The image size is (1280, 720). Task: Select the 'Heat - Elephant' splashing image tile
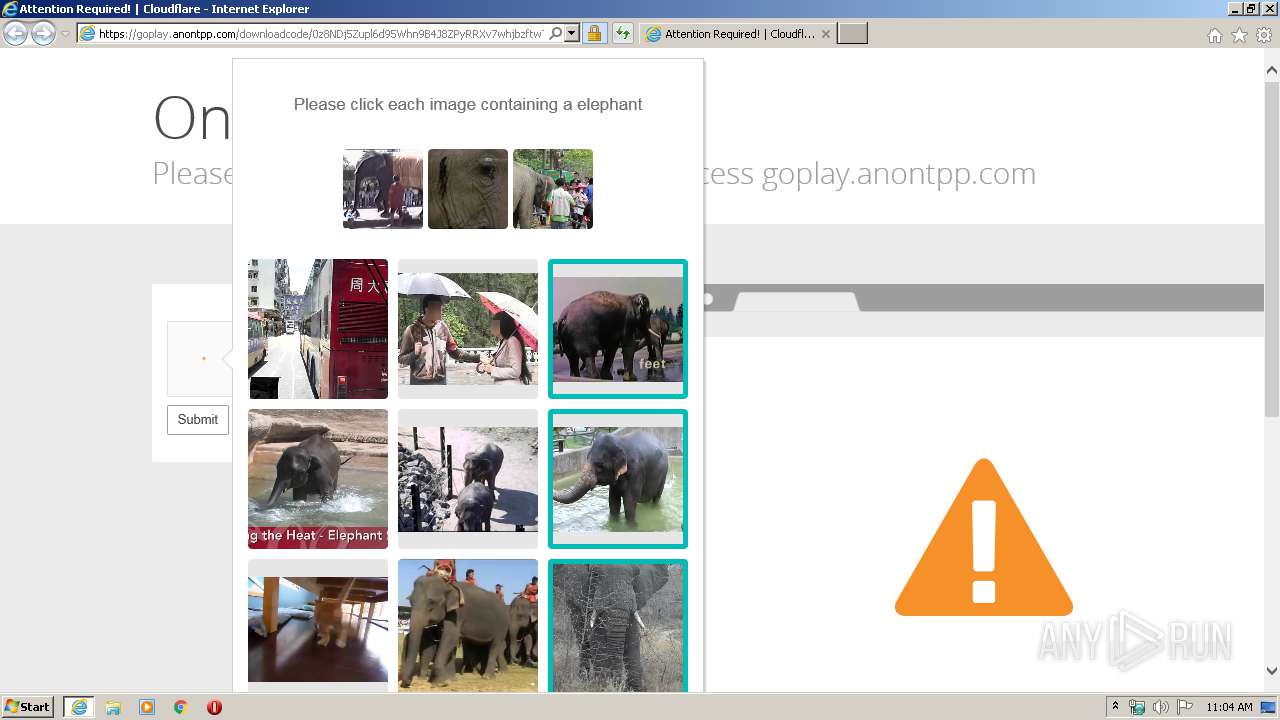click(x=318, y=479)
